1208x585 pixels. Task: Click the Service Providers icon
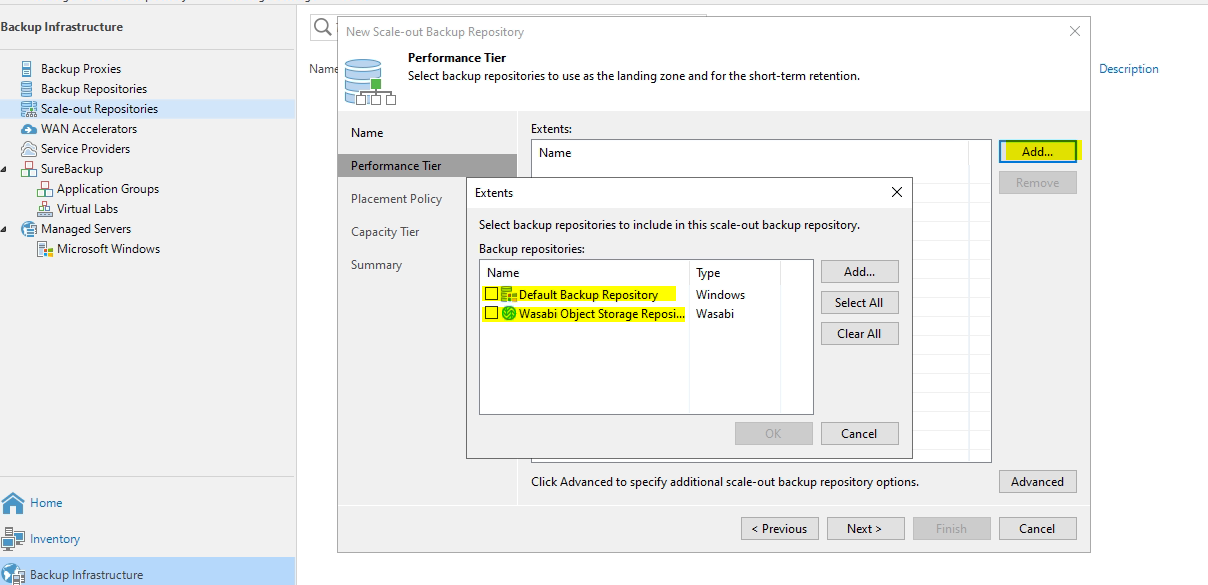[x=28, y=149]
